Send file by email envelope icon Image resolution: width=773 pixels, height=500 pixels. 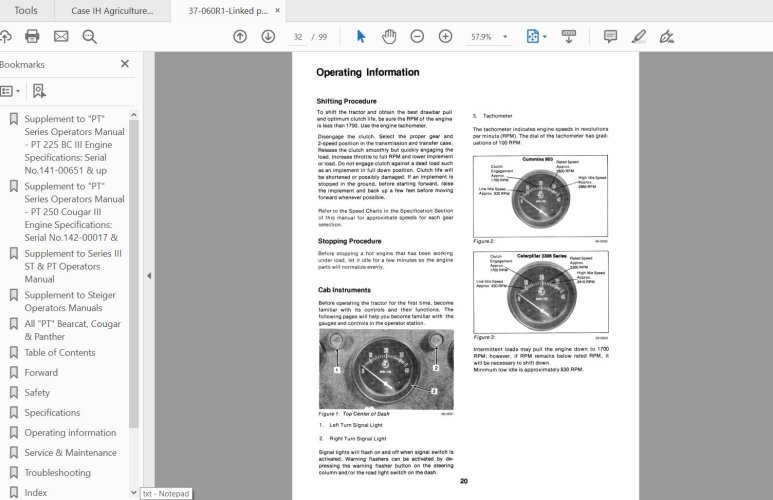pos(61,36)
